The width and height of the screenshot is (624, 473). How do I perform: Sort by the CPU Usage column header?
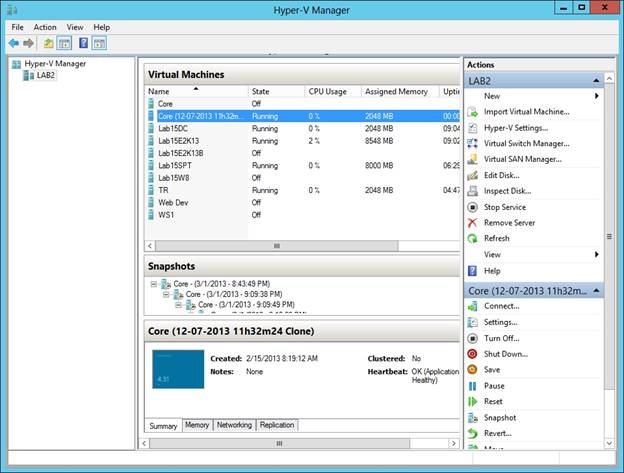pyautogui.click(x=333, y=91)
